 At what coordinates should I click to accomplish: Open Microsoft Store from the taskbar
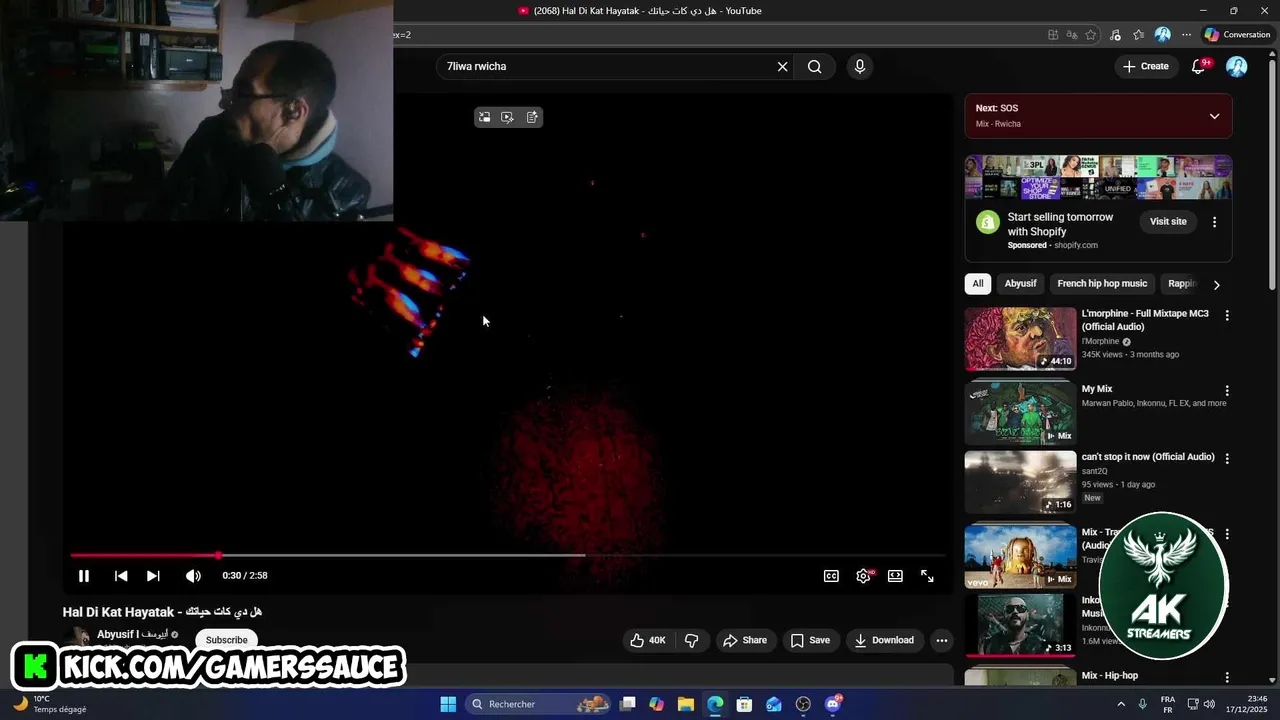[744, 704]
